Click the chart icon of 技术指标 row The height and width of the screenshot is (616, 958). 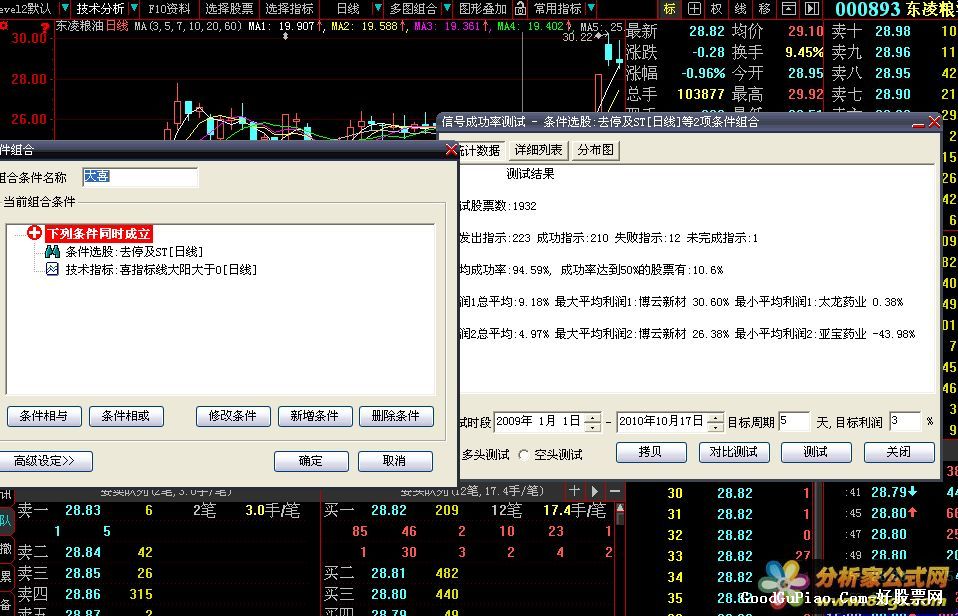(x=53, y=269)
